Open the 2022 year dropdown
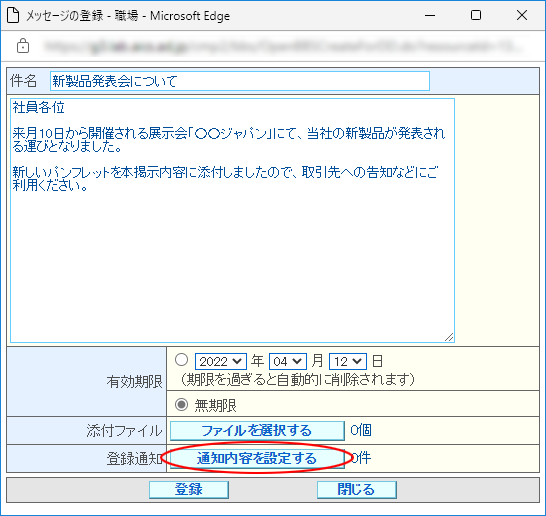546x516 pixels. (221, 361)
